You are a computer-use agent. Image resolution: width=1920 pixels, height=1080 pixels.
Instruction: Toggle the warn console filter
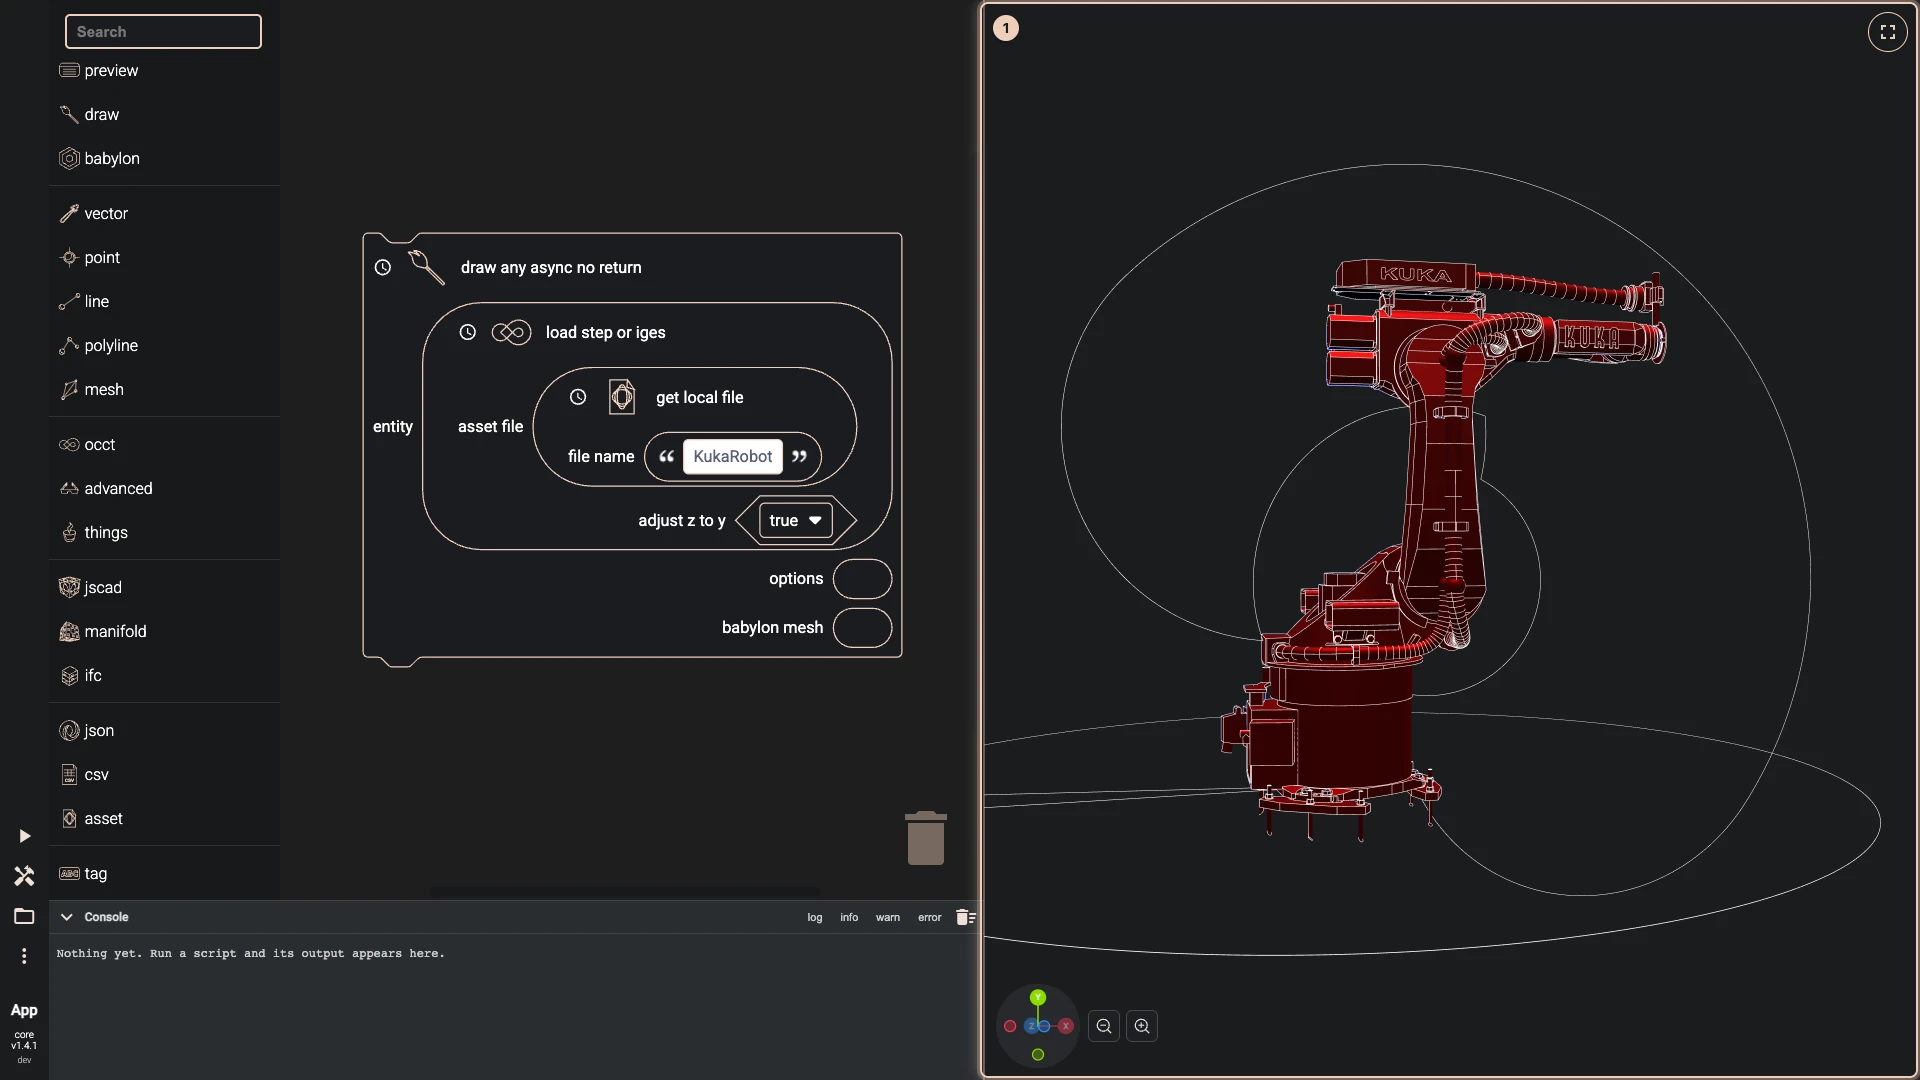(x=888, y=917)
